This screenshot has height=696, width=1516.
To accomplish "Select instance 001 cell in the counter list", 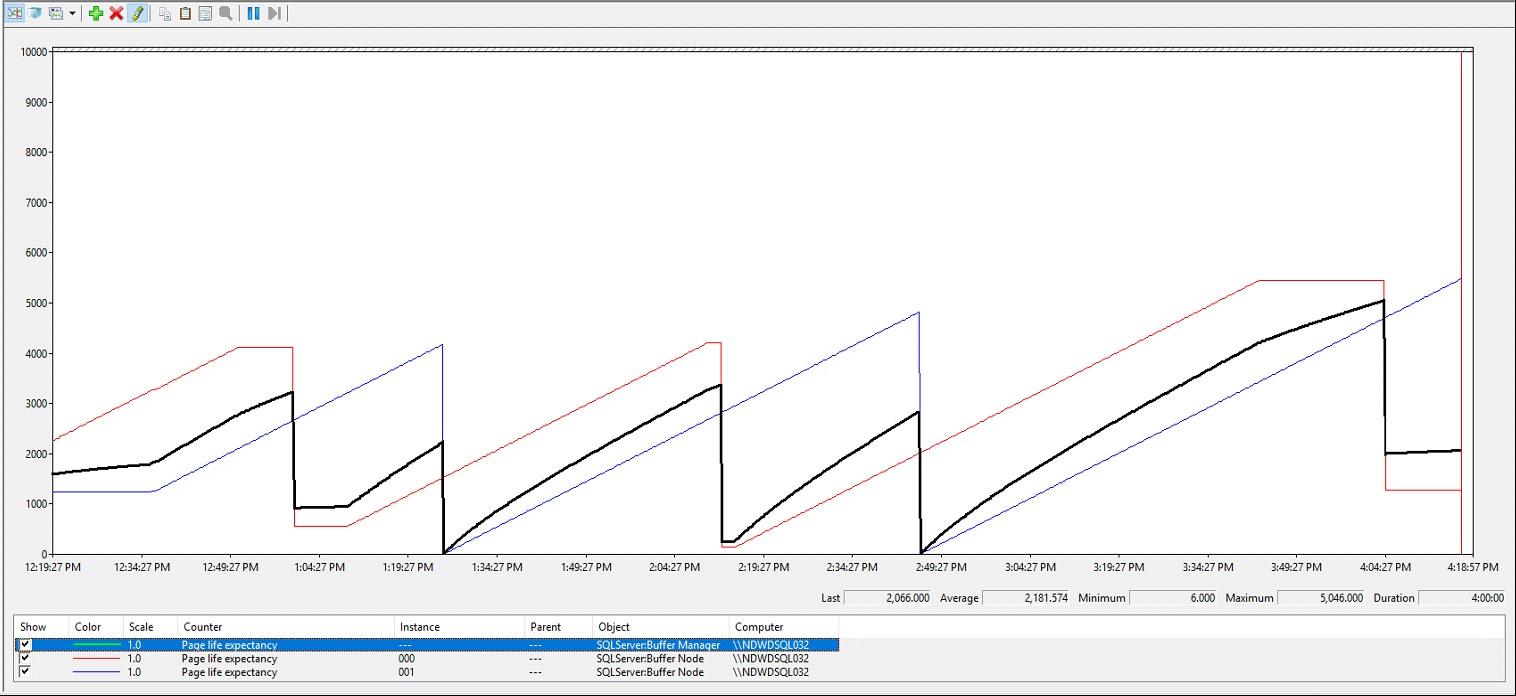I will coord(406,672).
